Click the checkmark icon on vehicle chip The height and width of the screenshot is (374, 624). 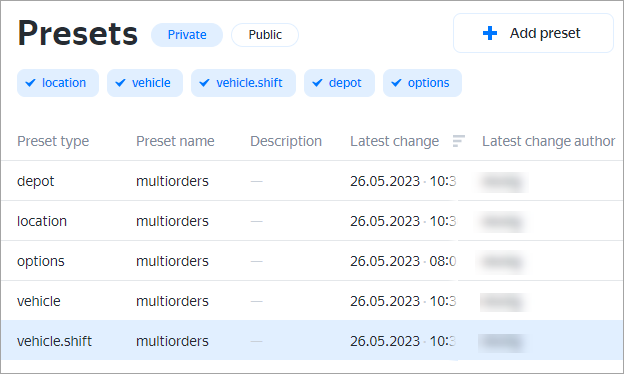(x=120, y=83)
